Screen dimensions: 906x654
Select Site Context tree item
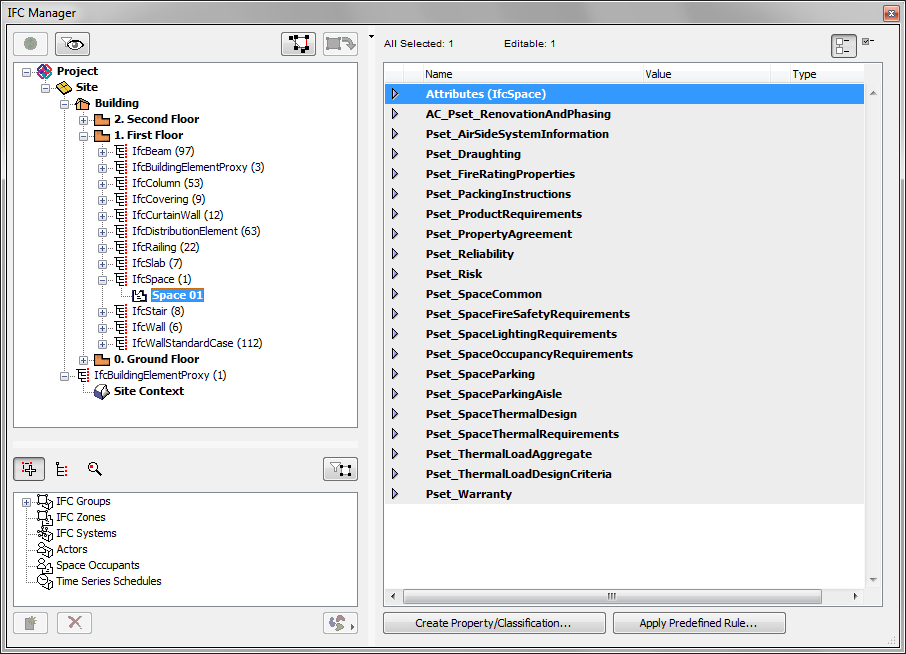(x=148, y=391)
